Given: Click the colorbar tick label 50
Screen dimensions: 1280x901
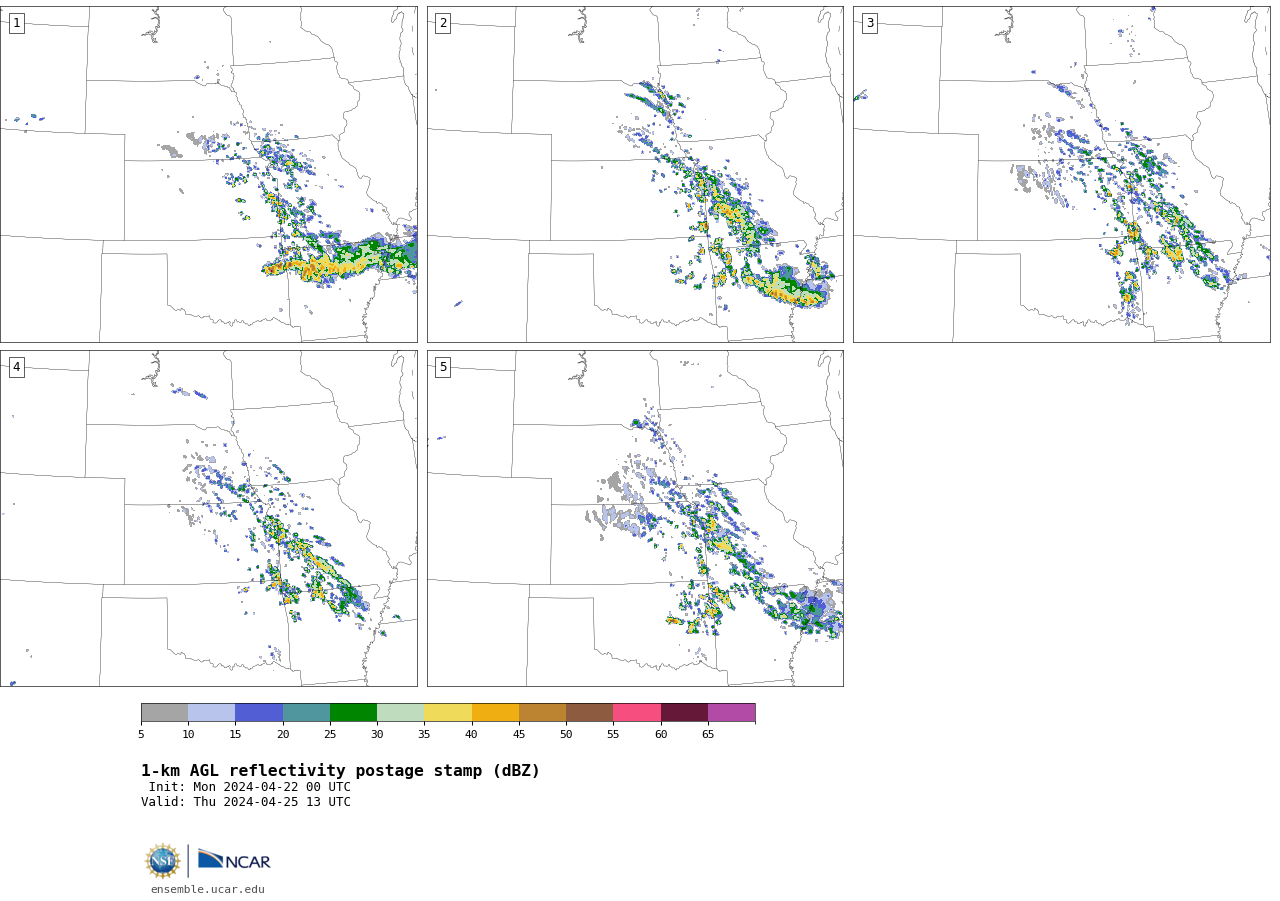Looking at the screenshot, I should [x=566, y=735].
